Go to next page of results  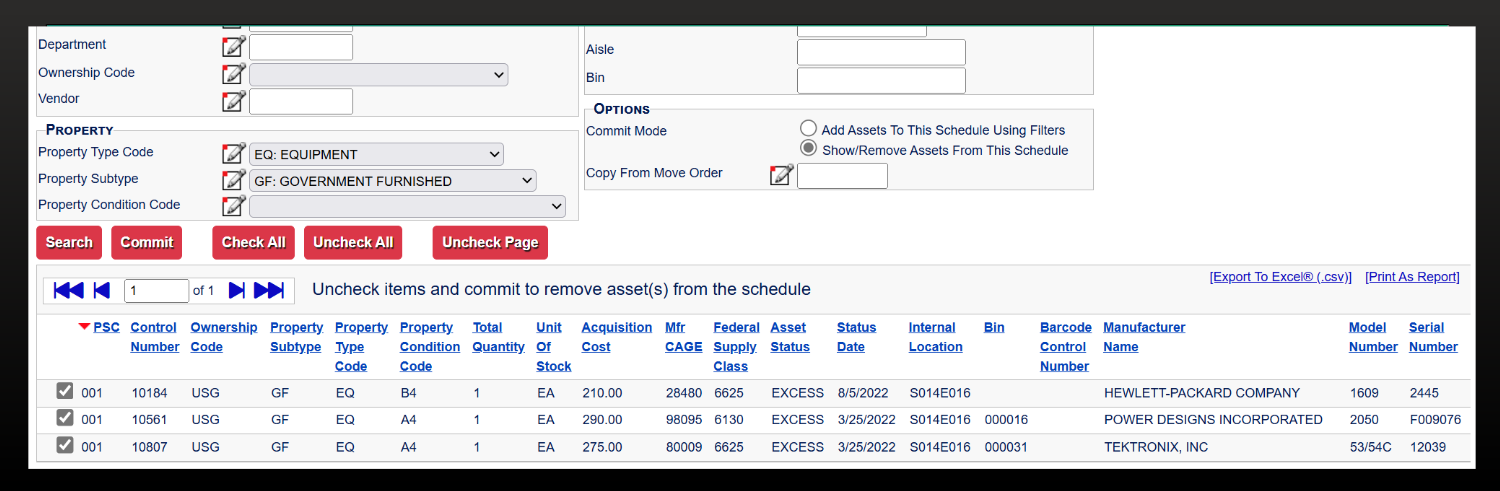coord(237,290)
